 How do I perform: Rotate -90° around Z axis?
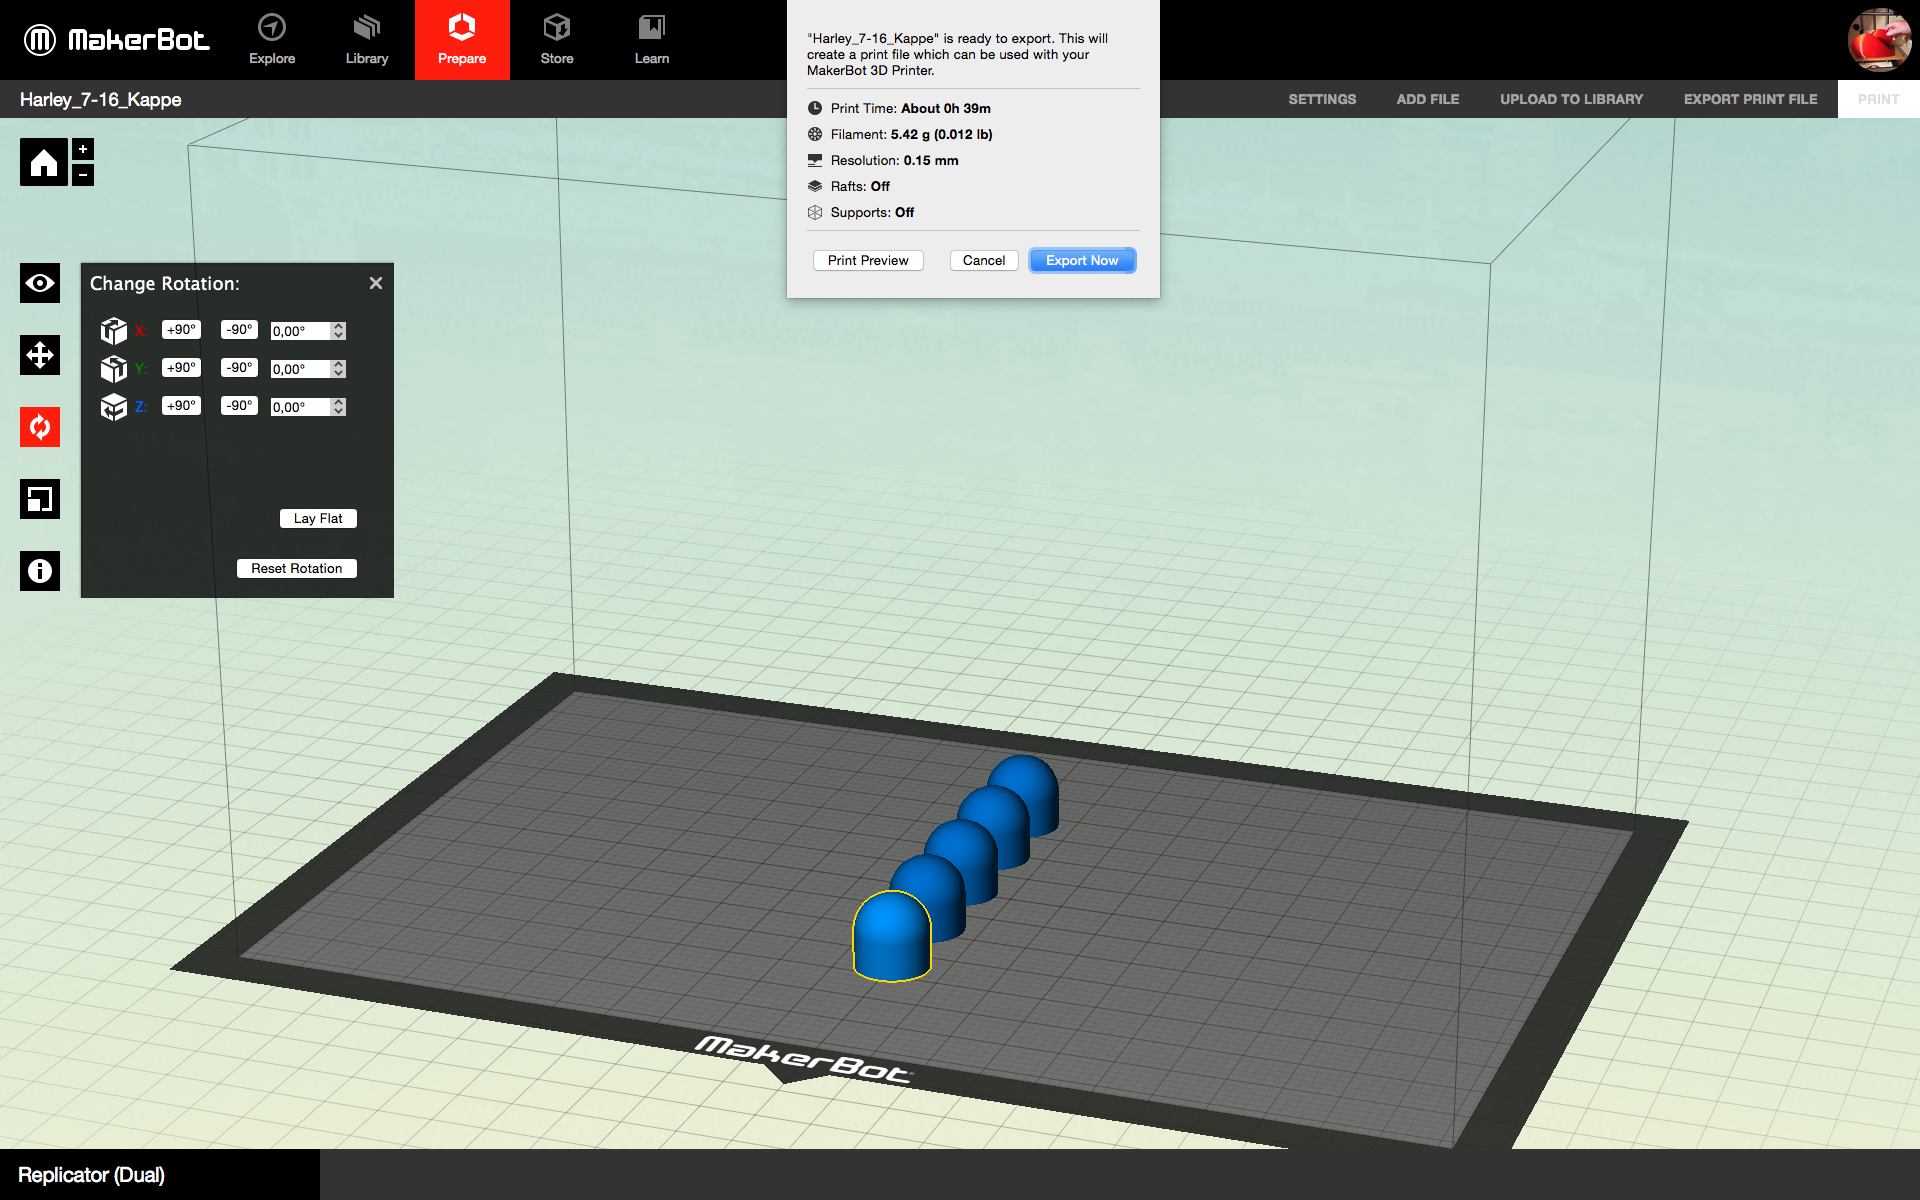[239, 406]
